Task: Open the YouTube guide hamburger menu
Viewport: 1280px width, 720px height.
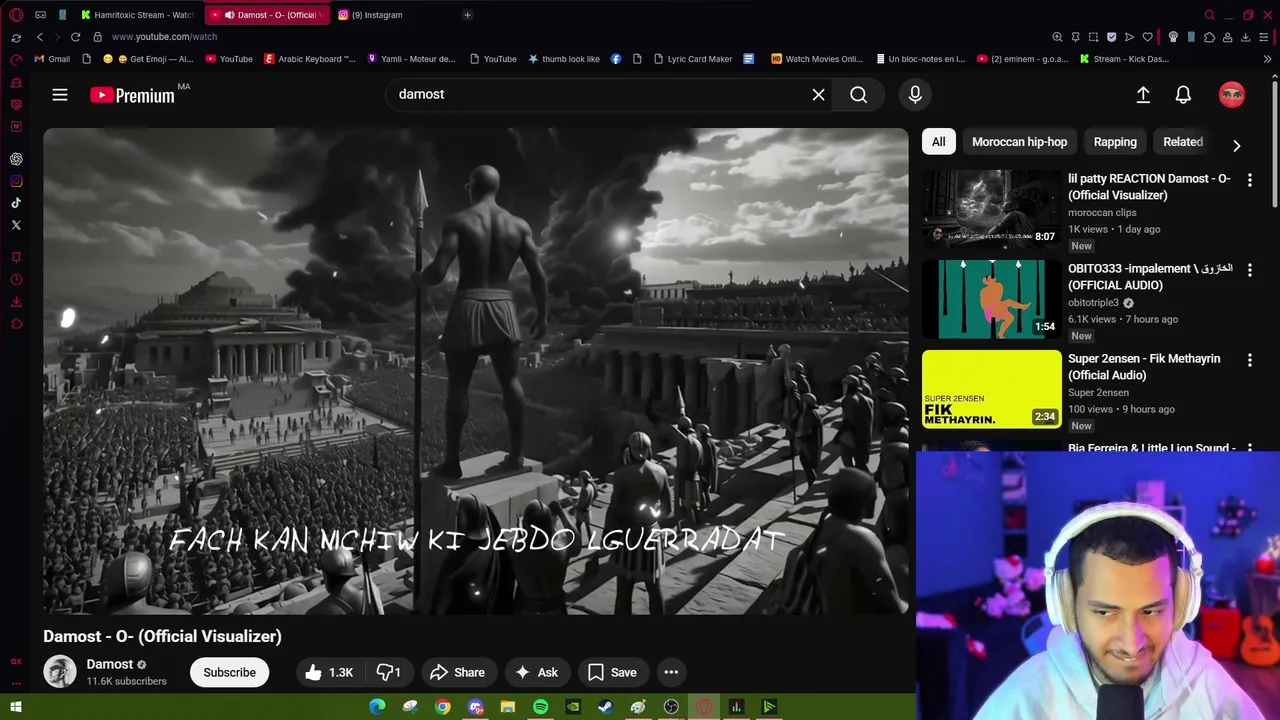Action: point(60,94)
